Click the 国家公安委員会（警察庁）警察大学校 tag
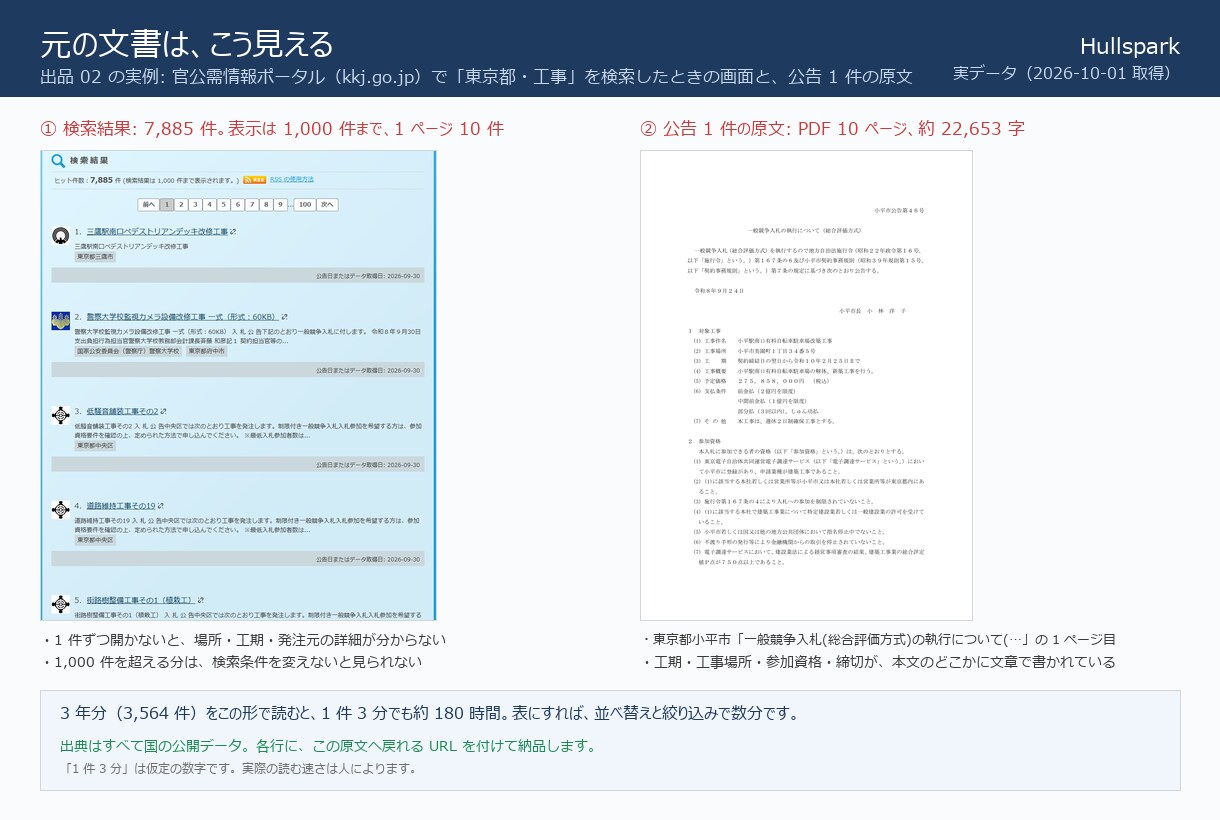The height and width of the screenshot is (820, 1220). click(x=128, y=352)
